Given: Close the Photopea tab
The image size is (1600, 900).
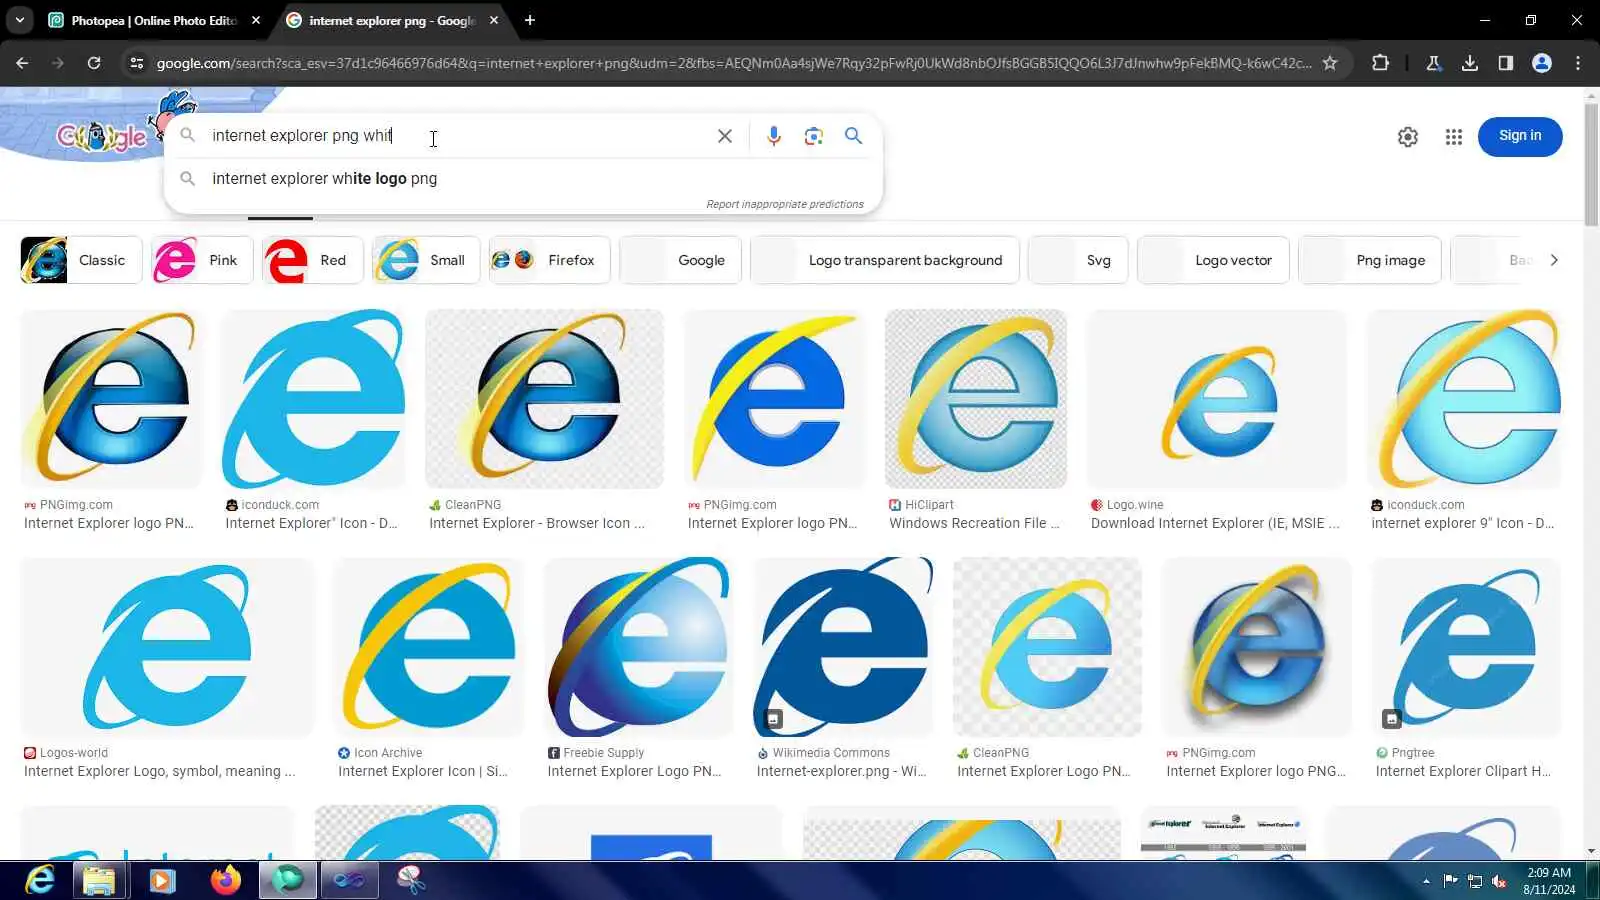Looking at the screenshot, I should click(x=256, y=20).
